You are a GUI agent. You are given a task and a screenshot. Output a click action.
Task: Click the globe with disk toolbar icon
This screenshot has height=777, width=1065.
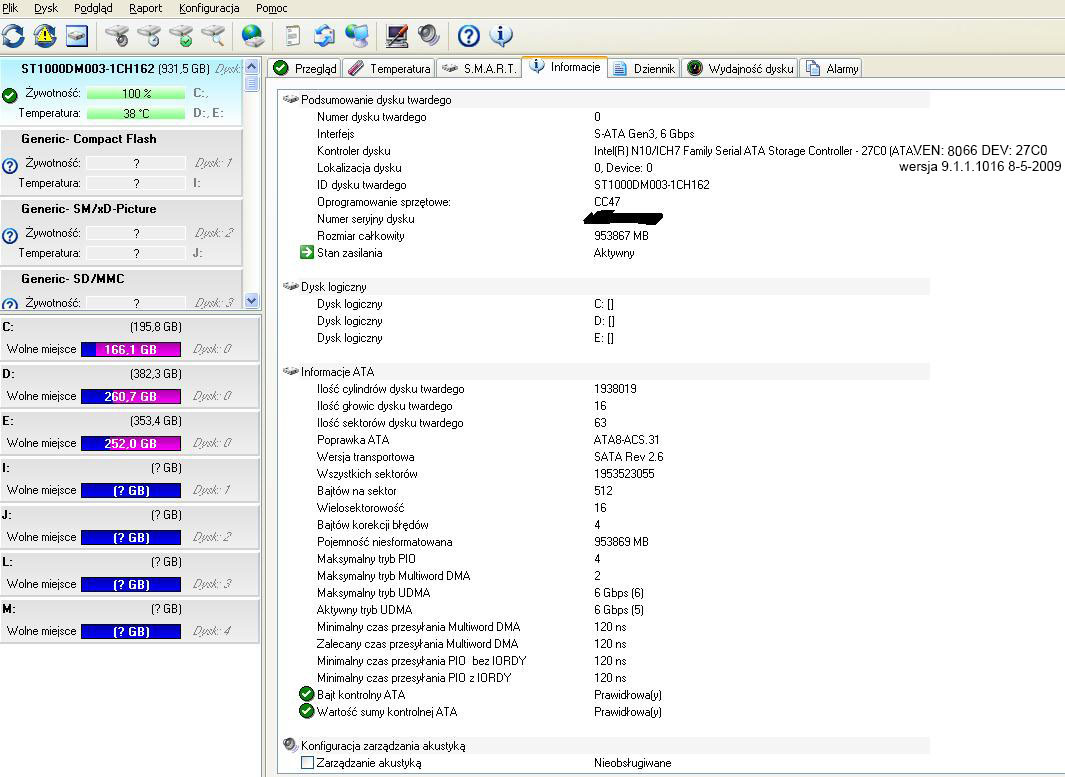click(253, 36)
